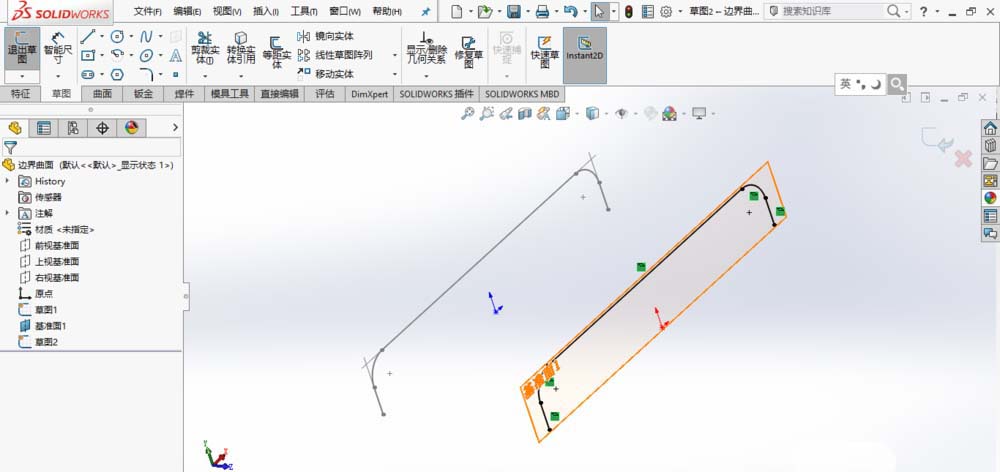Screen dimensions: 1000x472
Task: Open the FeatureManager design tree tab
Action: click(x=15, y=128)
